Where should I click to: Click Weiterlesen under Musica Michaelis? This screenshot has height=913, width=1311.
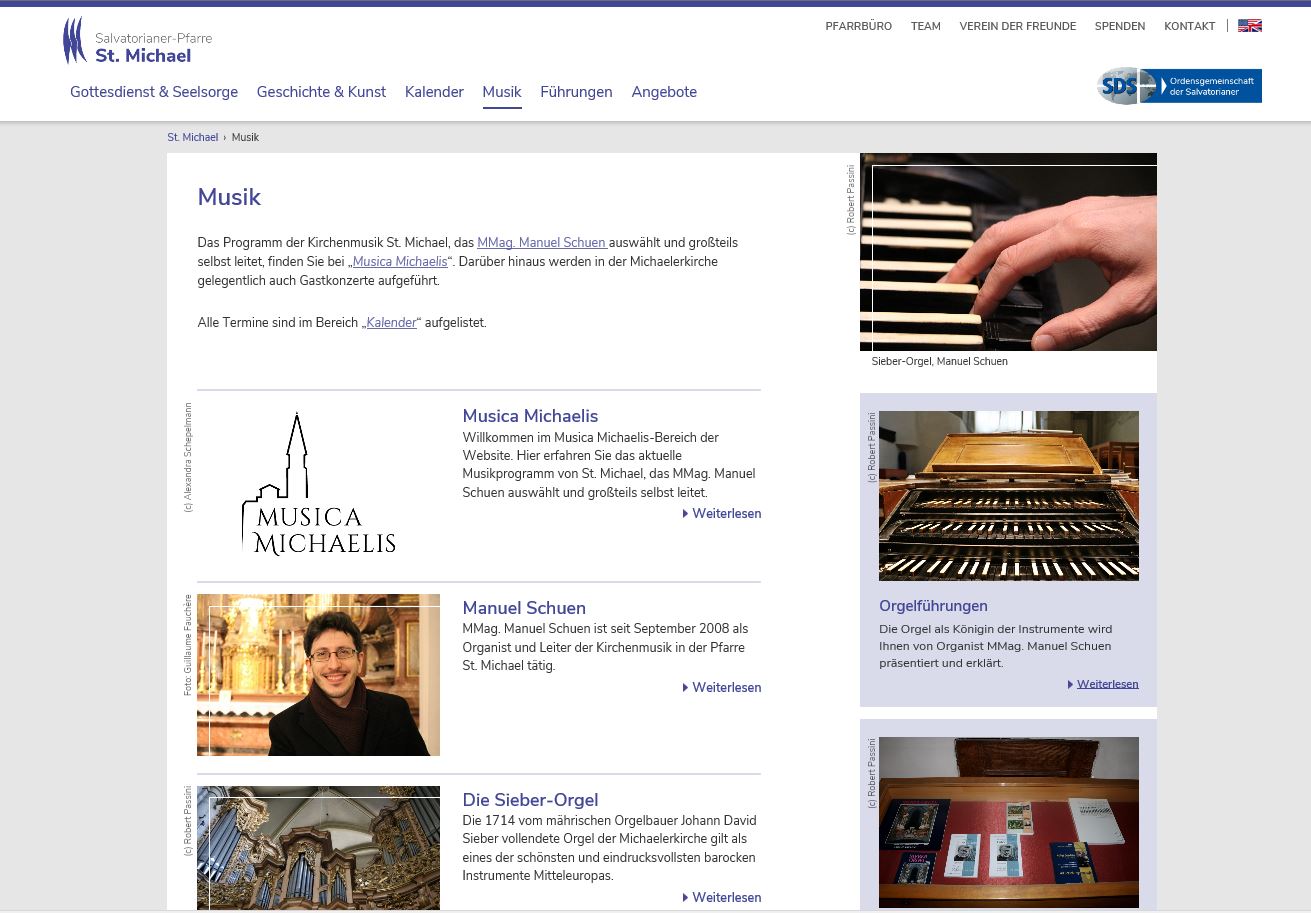coord(726,514)
